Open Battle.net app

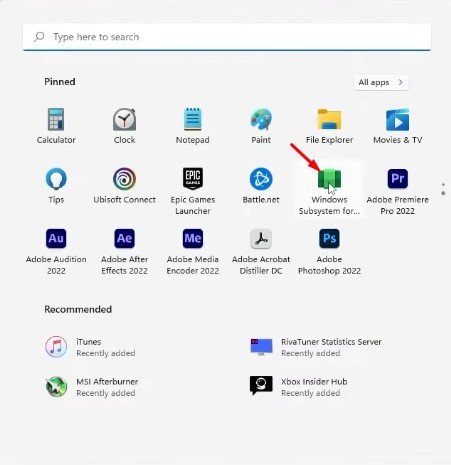261,186
